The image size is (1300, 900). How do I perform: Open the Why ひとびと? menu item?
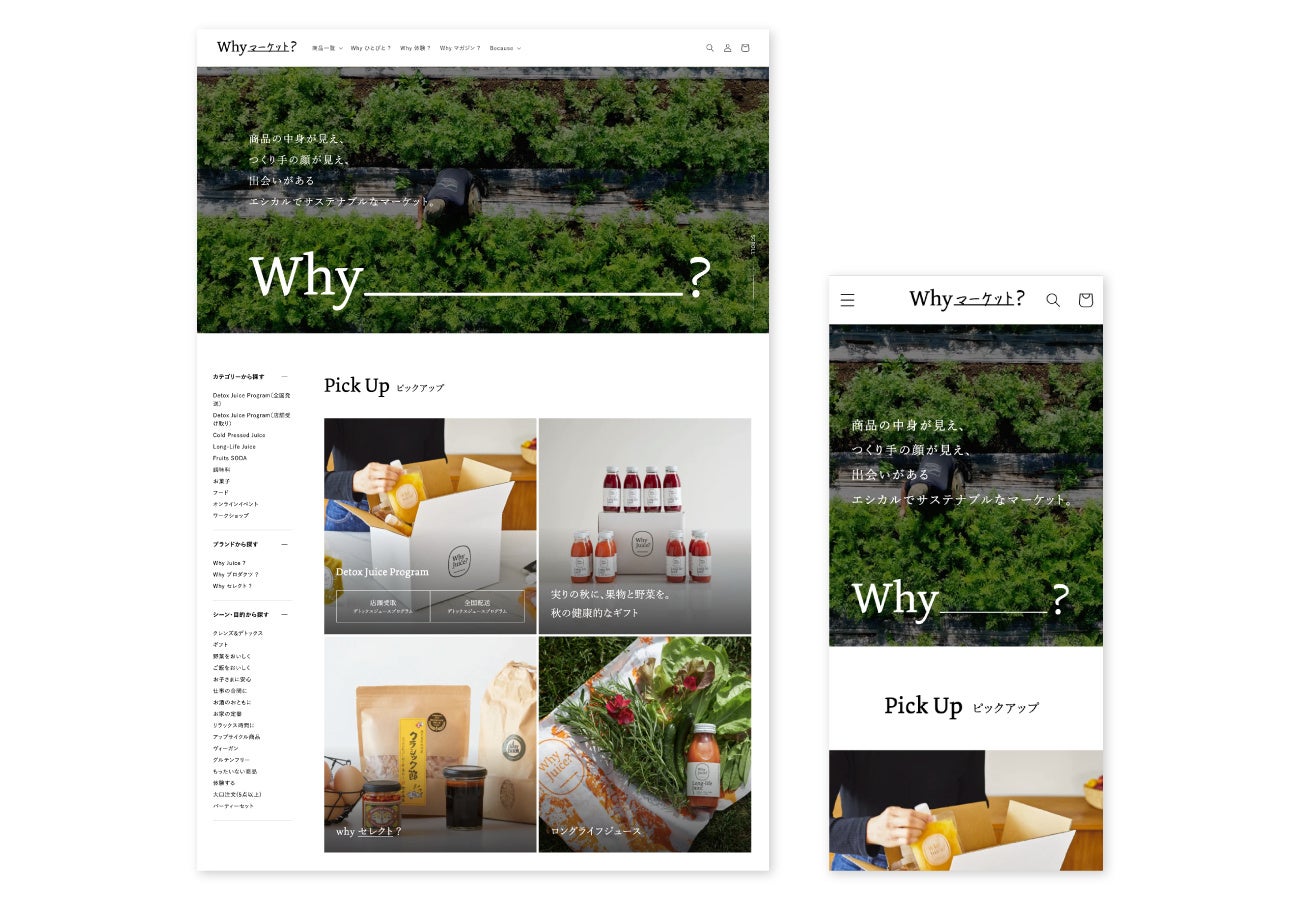click(371, 48)
